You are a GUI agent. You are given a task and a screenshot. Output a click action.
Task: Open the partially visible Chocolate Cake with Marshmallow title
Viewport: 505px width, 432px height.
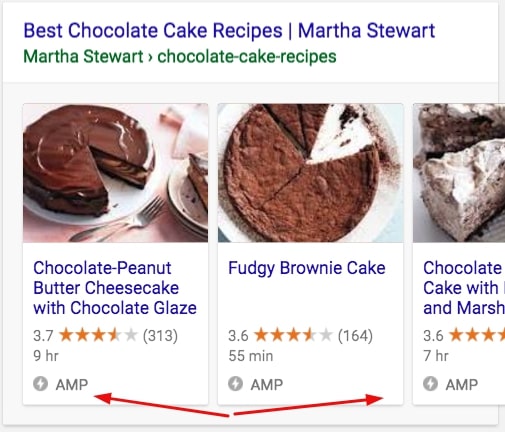tap(464, 288)
